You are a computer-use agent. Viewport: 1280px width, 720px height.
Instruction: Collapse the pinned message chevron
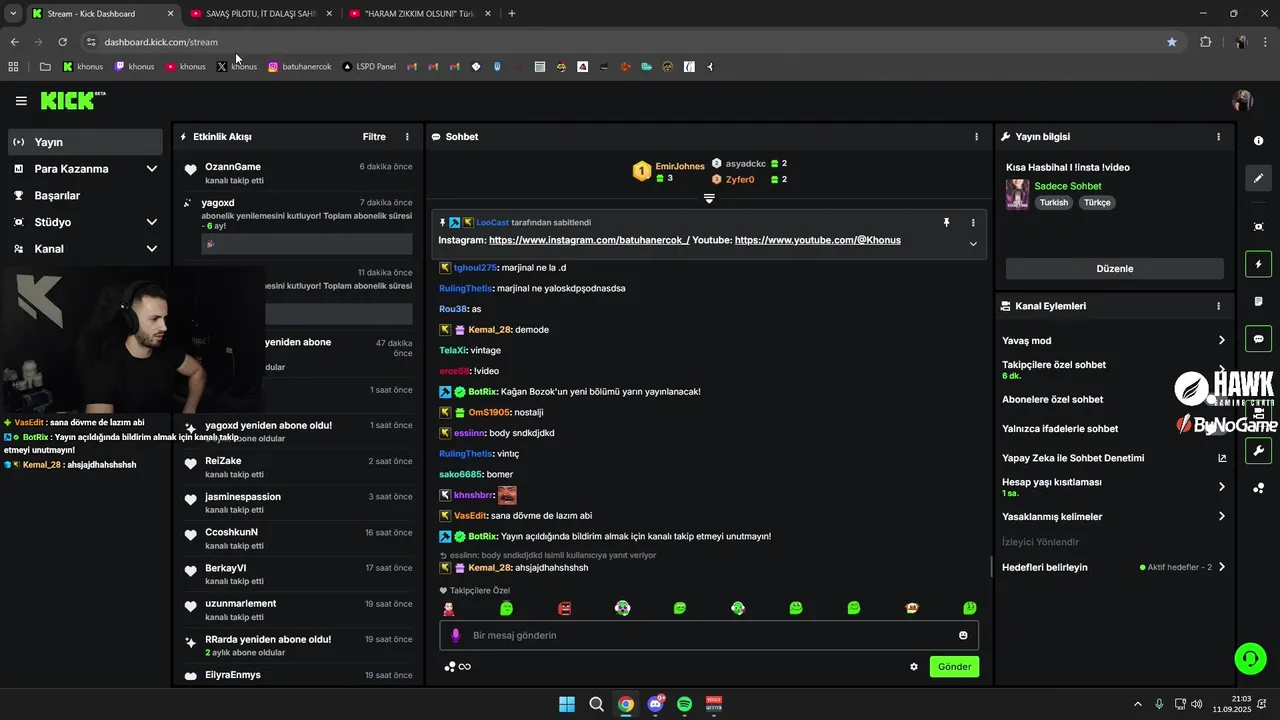973,243
